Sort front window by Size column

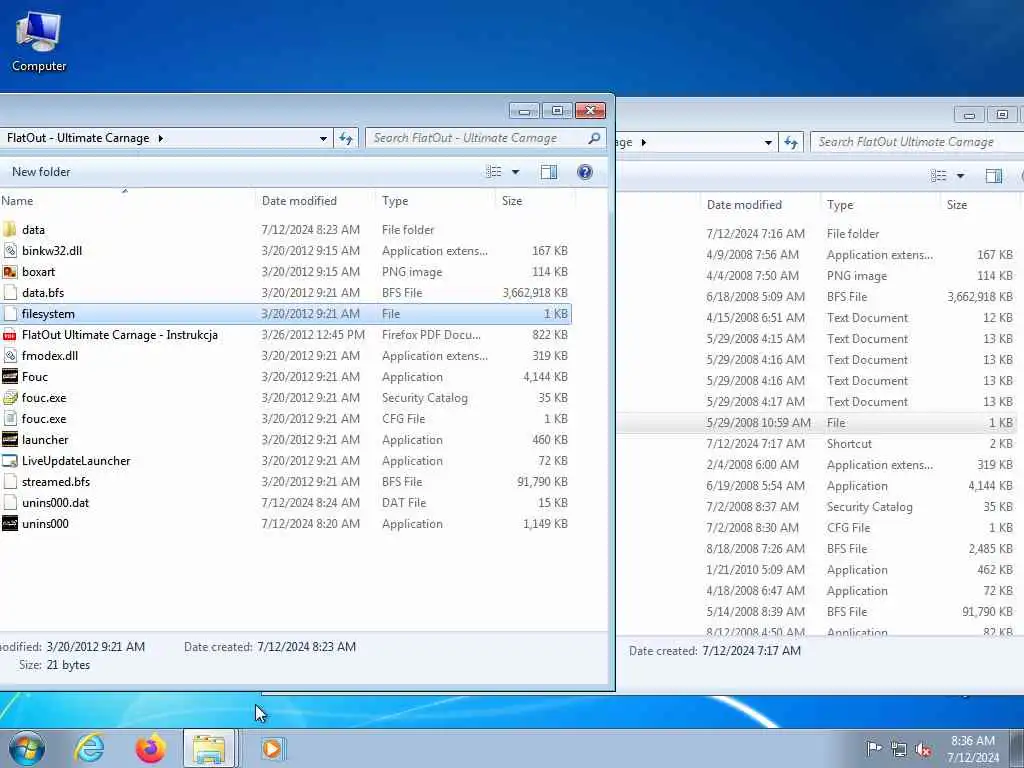(536, 201)
